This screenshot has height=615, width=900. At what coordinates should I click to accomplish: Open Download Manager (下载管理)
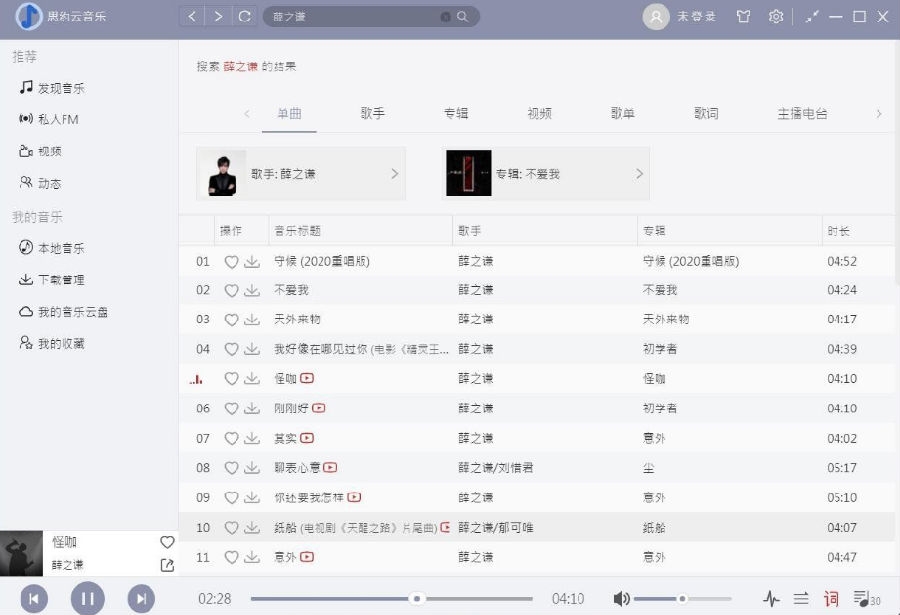pos(52,280)
